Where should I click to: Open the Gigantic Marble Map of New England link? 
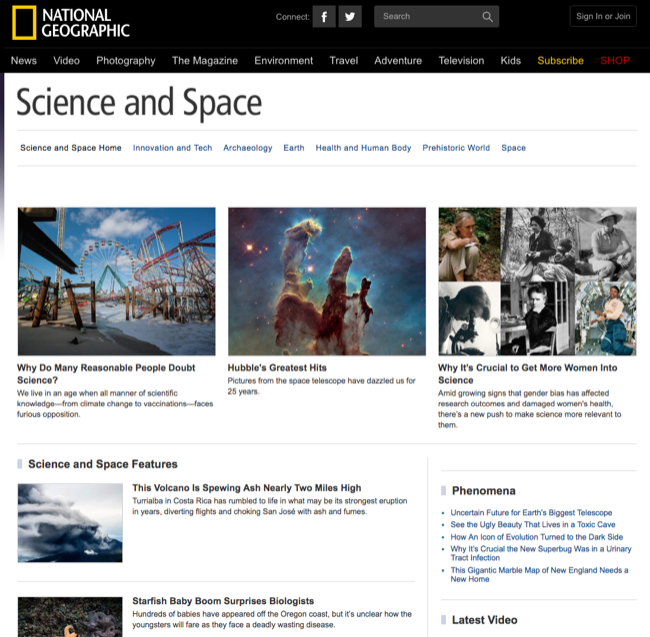tap(539, 575)
